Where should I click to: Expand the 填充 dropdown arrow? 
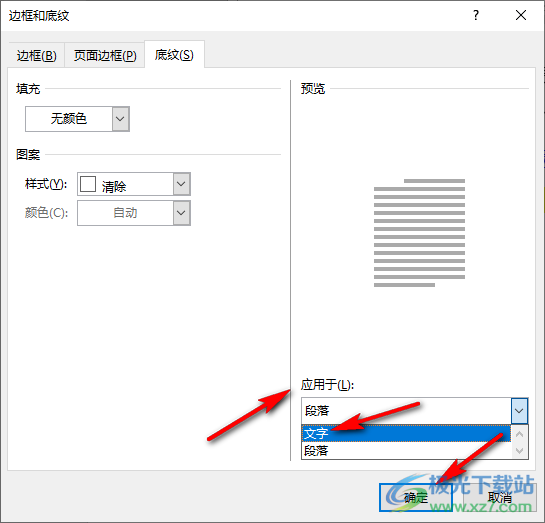click(x=120, y=119)
